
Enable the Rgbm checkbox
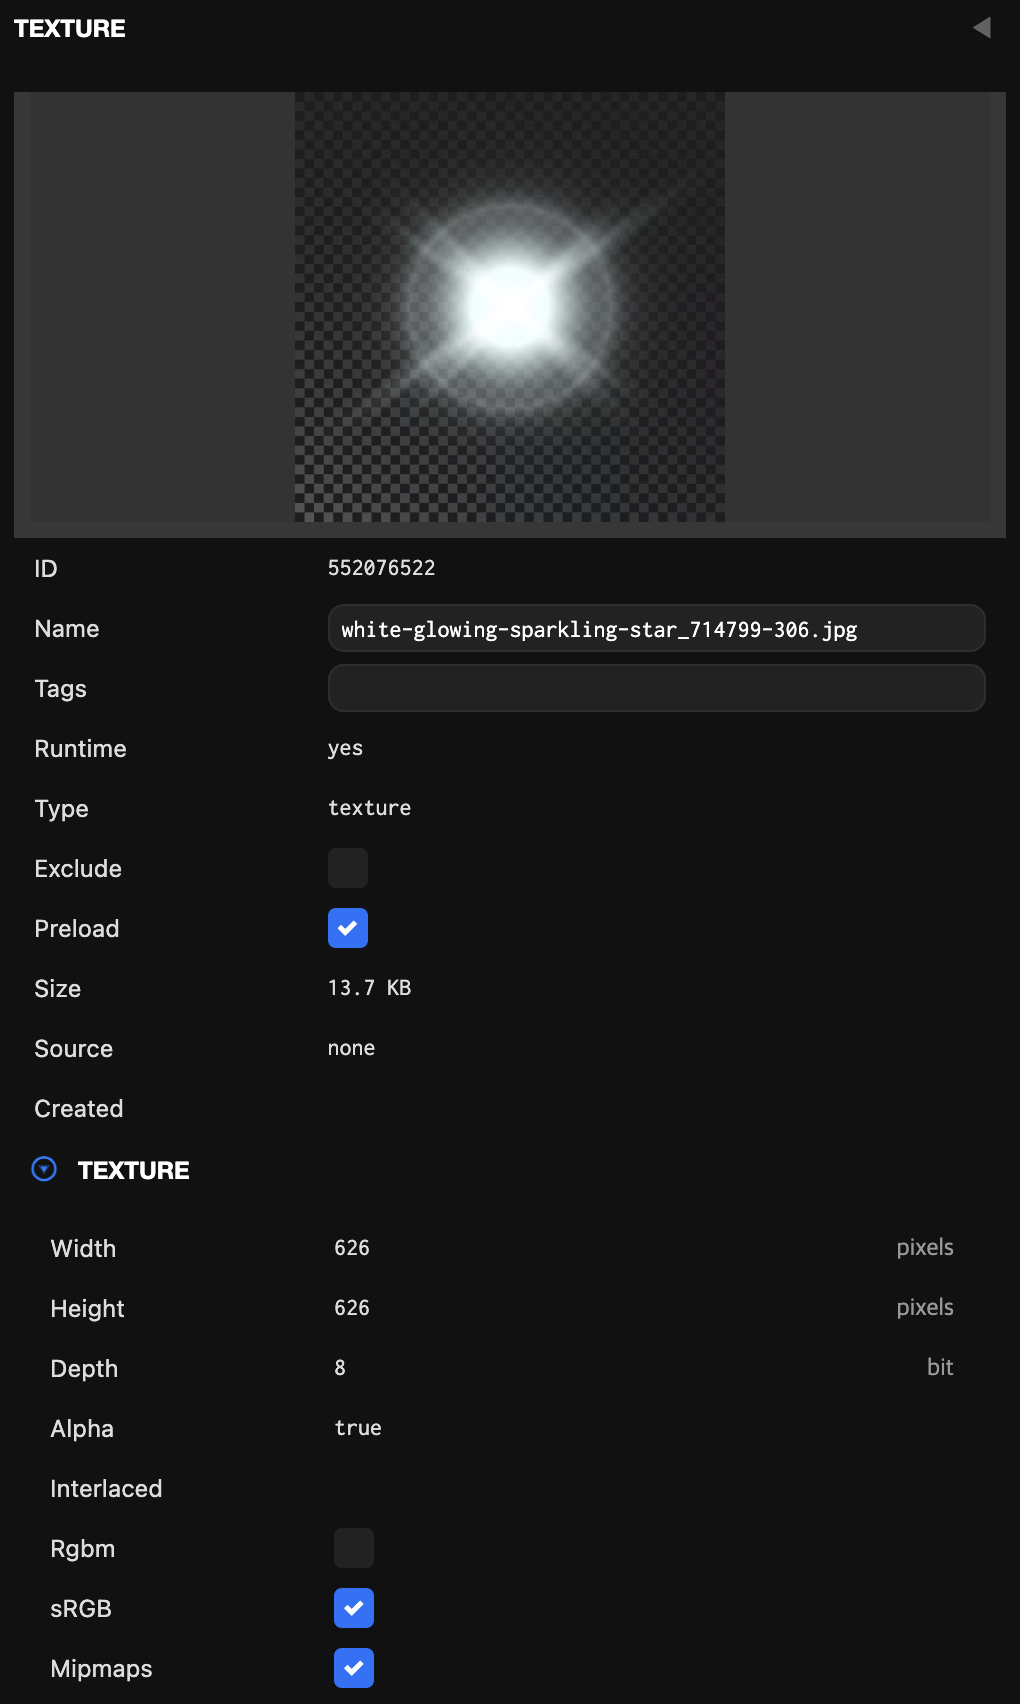[x=354, y=1548]
